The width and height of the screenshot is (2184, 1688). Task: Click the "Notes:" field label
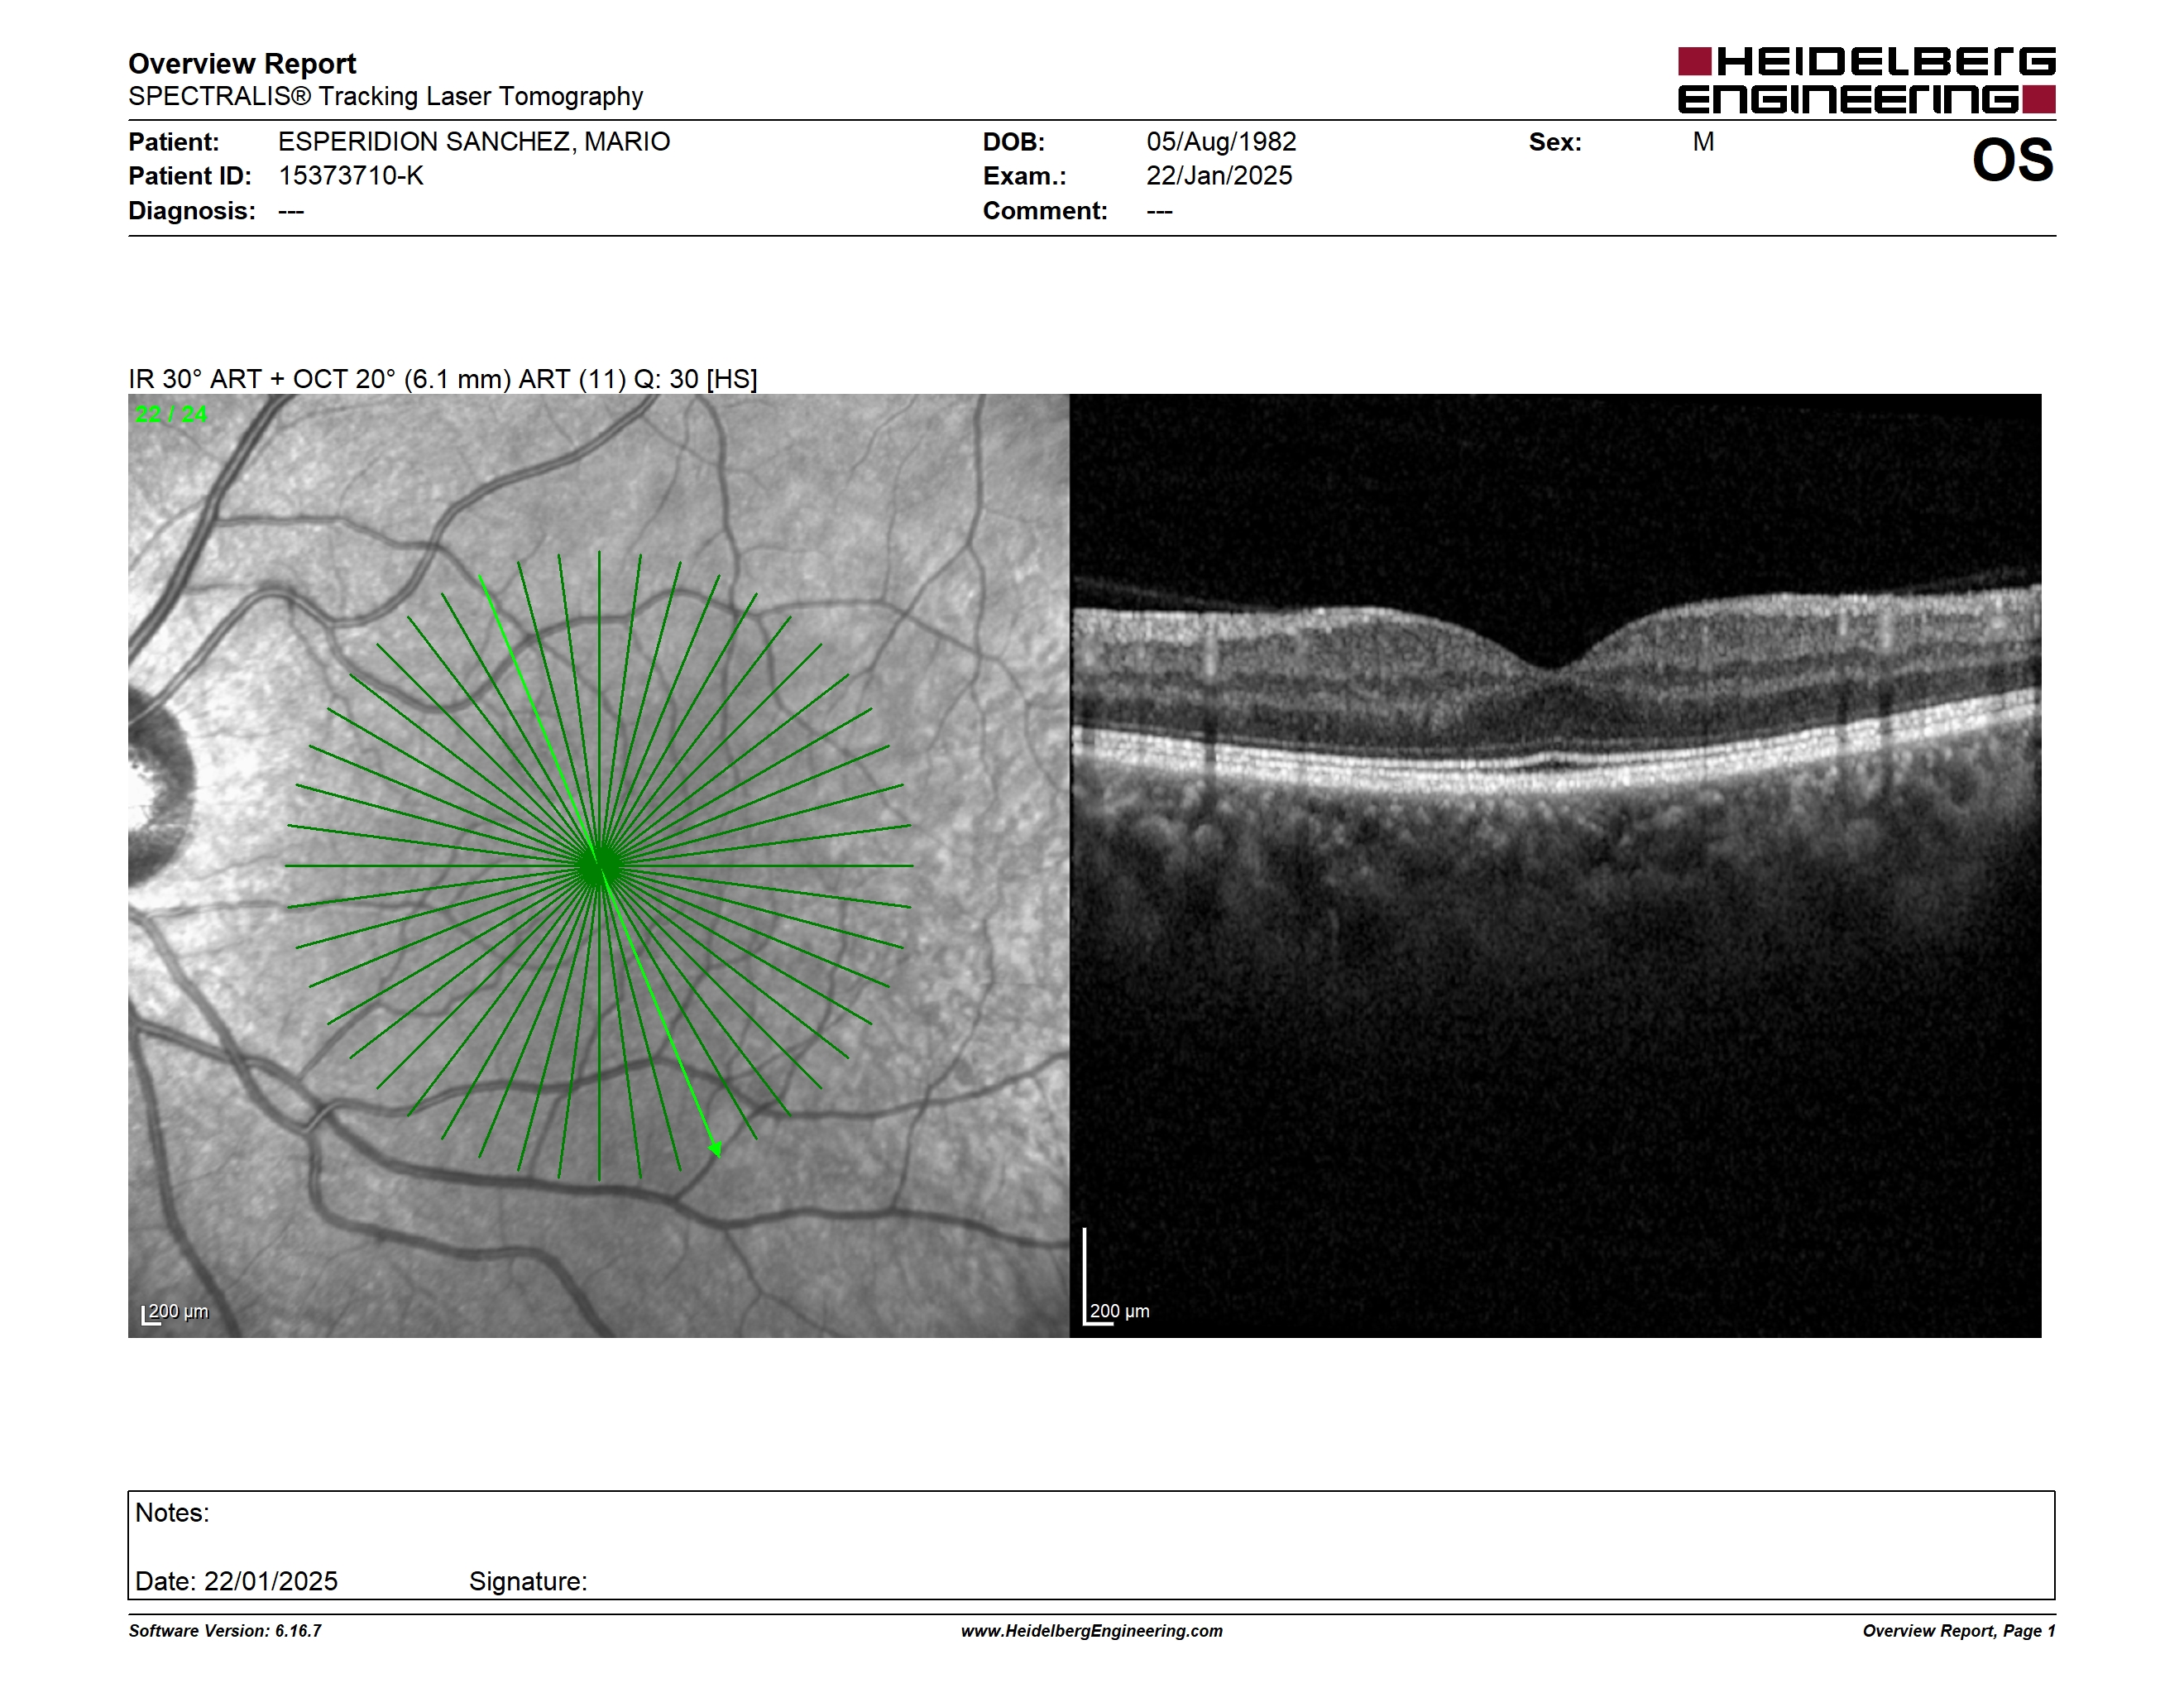point(172,1513)
